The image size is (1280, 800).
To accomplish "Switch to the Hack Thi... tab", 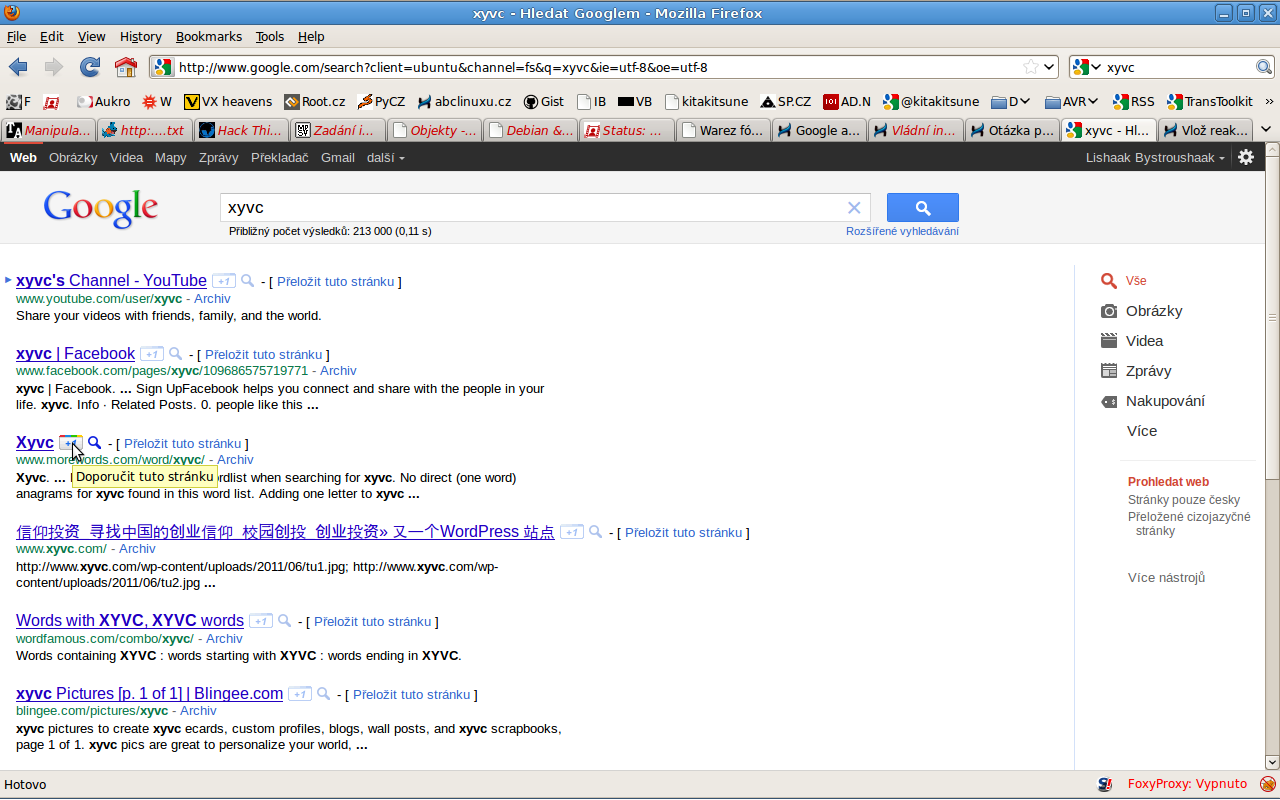I will pos(241,130).
